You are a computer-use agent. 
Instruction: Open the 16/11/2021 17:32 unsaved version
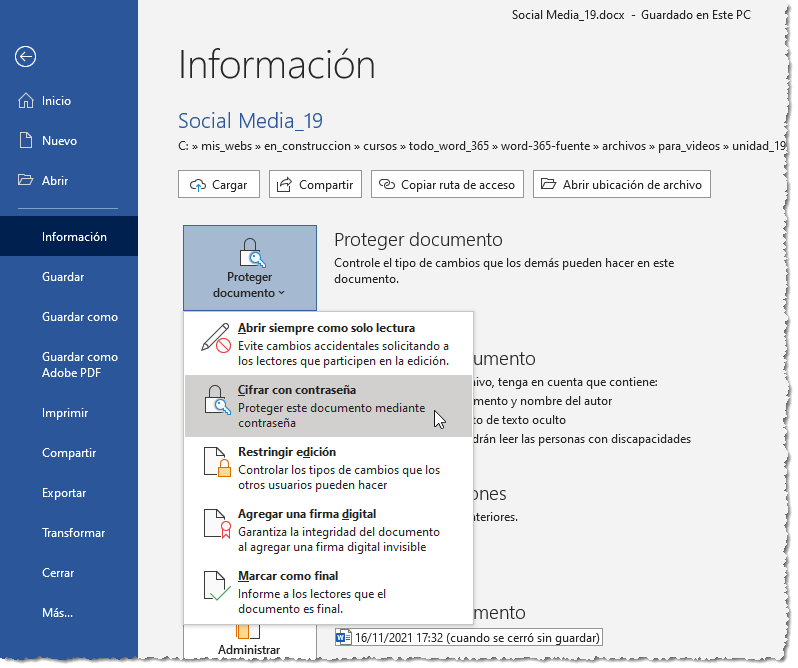469,637
